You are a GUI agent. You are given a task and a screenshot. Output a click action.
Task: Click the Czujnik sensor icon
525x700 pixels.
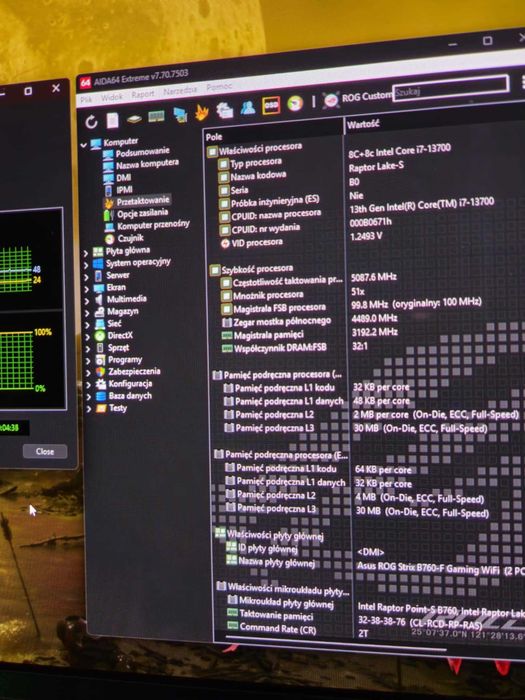(x=109, y=239)
